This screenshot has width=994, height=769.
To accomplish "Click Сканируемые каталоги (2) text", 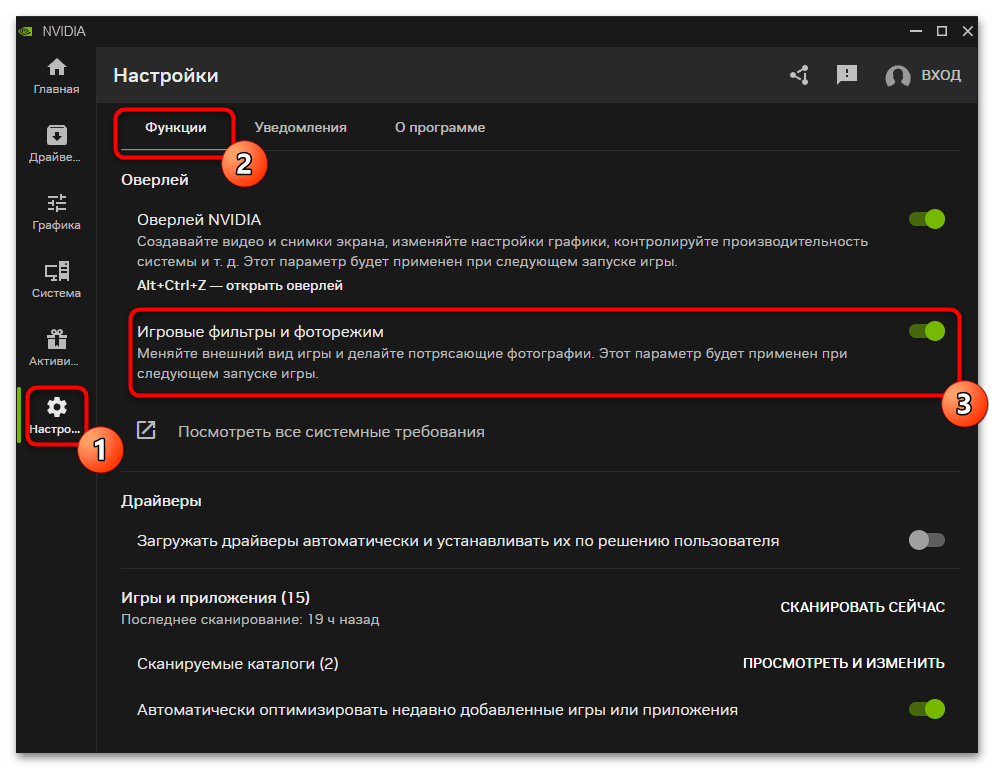I will (x=238, y=664).
